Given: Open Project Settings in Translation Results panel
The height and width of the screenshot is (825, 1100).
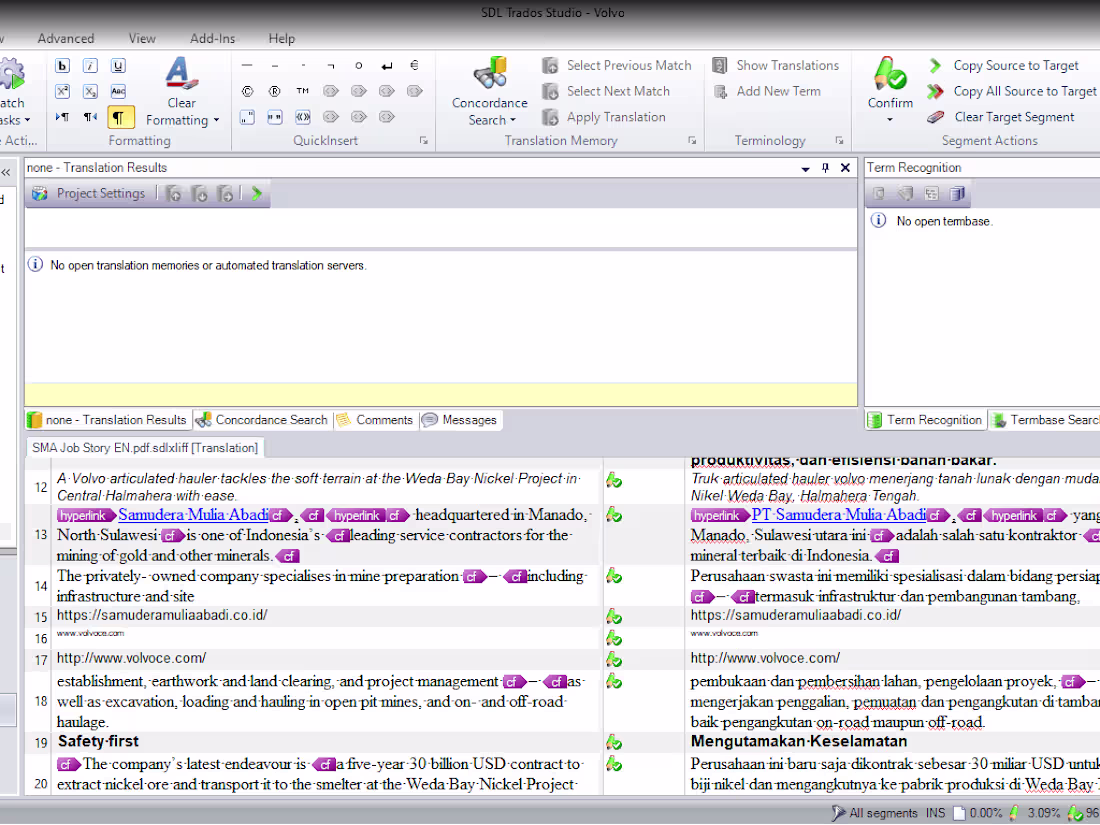Looking at the screenshot, I should [99, 193].
